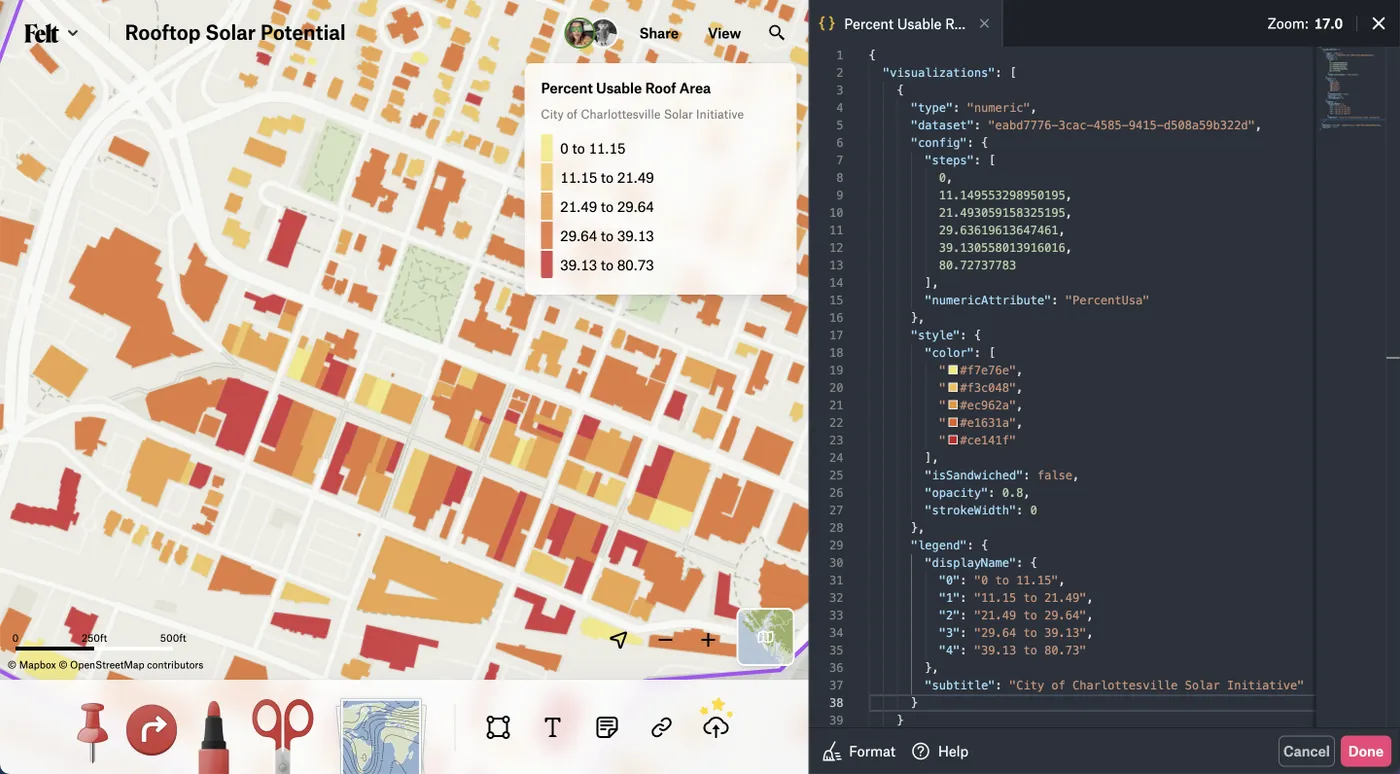Pick the red arrow route tool
Image resolution: width=1400 pixels, height=774 pixels.
pyautogui.click(x=152, y=731)
